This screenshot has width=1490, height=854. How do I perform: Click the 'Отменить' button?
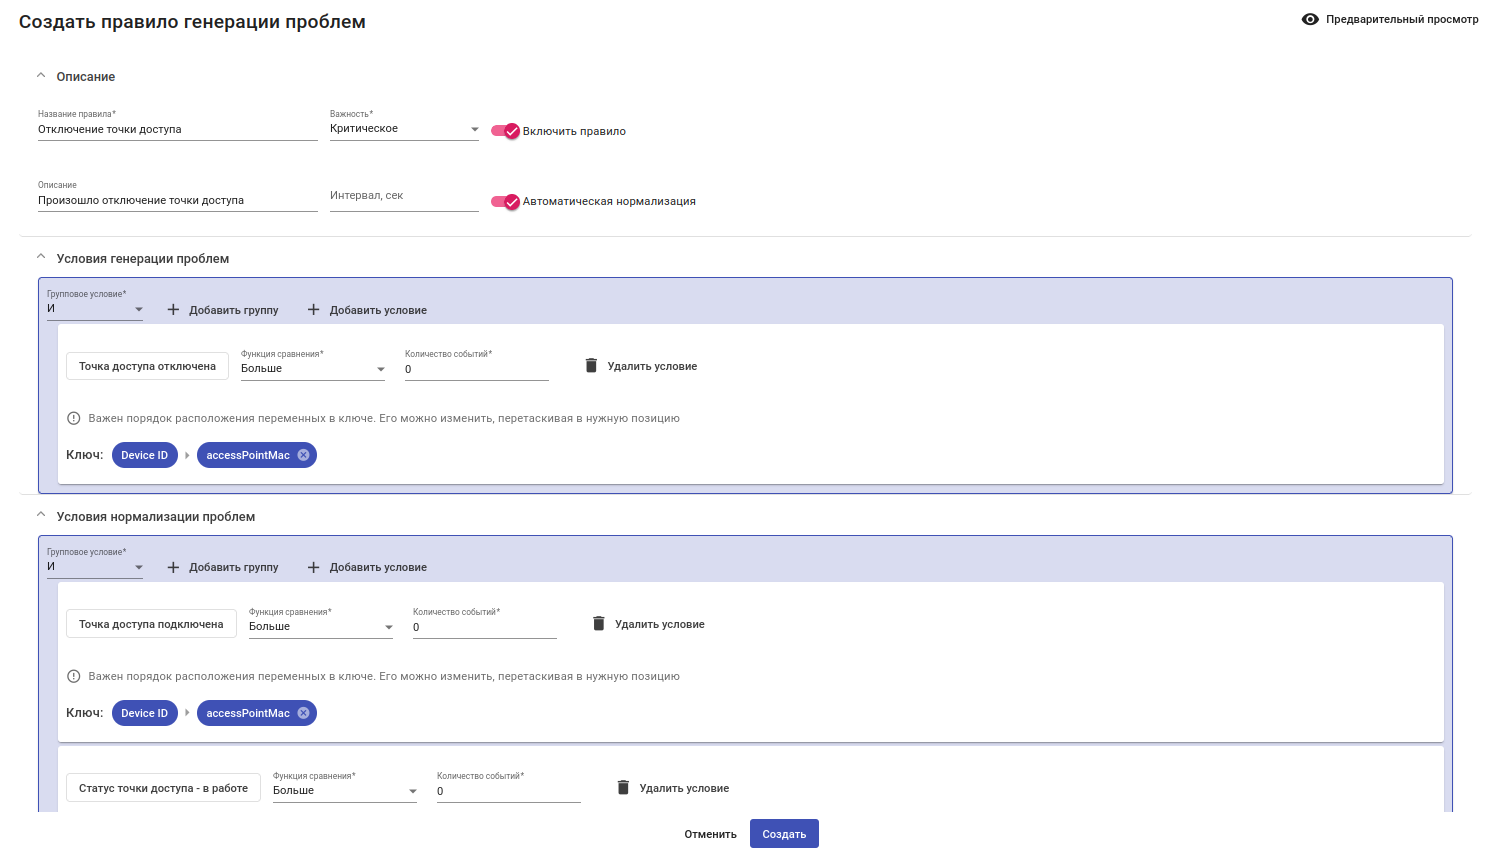pos(710,834)
